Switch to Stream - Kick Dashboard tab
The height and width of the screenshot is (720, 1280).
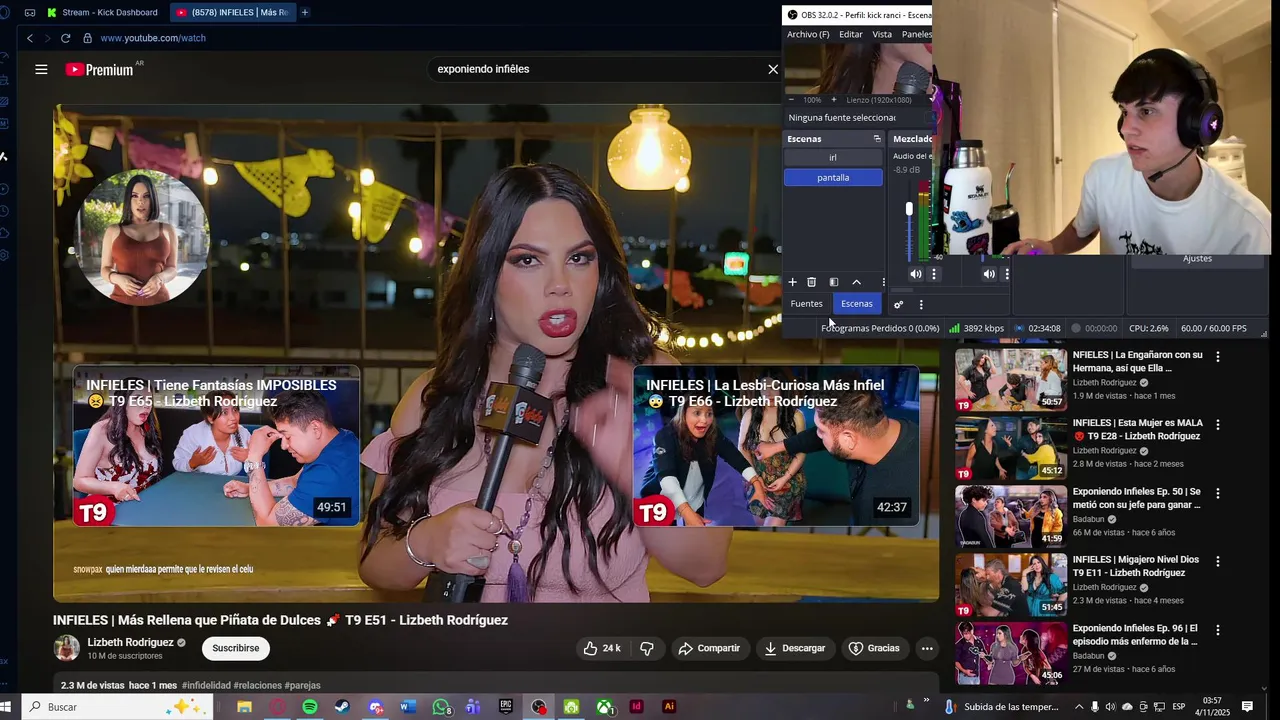[102, 12]
